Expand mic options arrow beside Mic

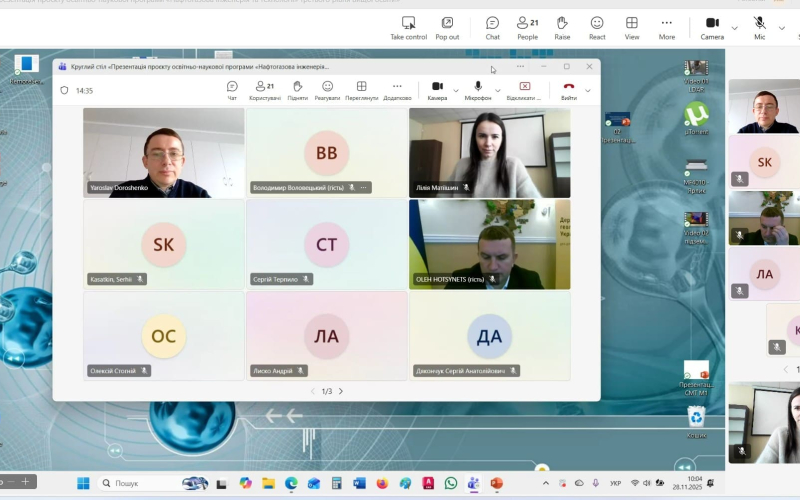point(780,28)
